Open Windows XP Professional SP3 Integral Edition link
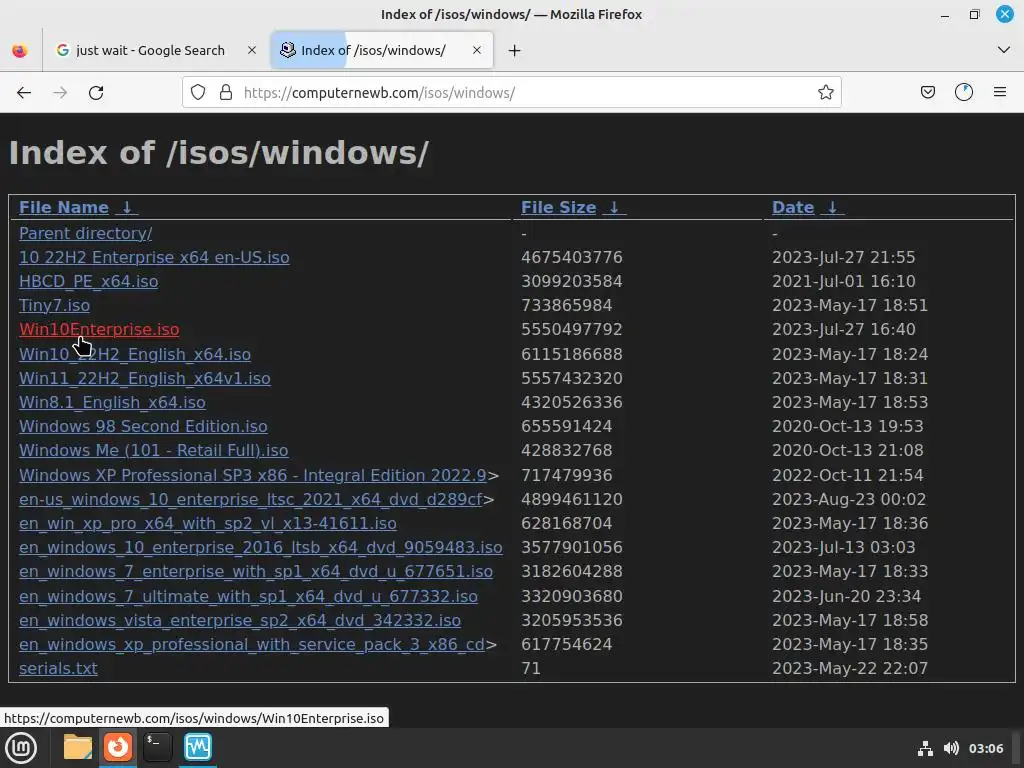Screen dimensions: 1024x768 pyautogui.click(x=253, y=475)
